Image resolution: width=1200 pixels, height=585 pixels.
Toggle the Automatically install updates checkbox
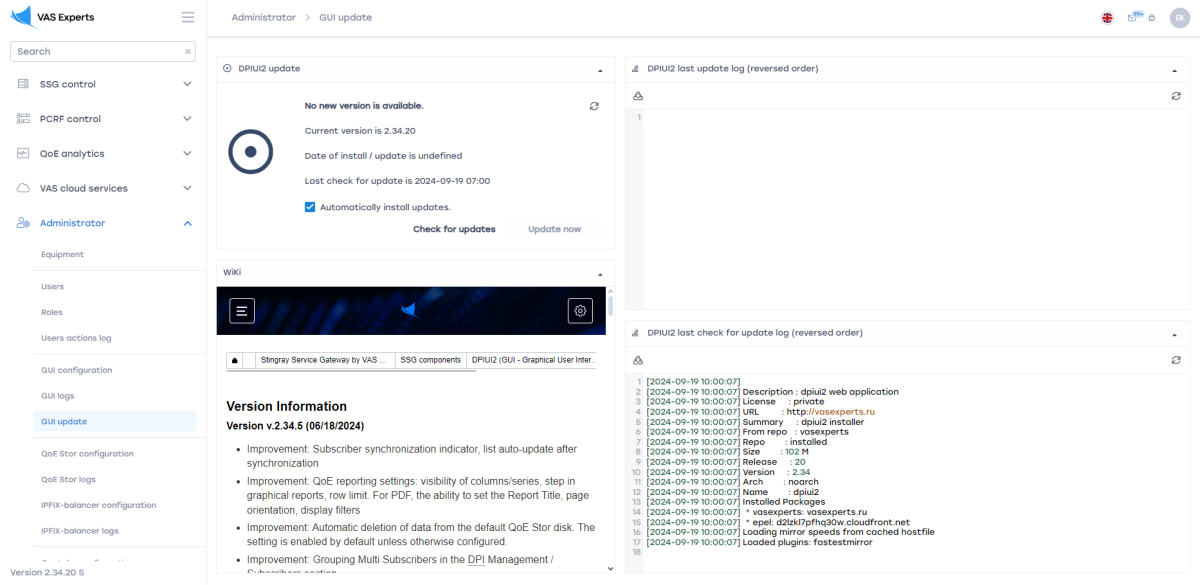pos(310,207)
